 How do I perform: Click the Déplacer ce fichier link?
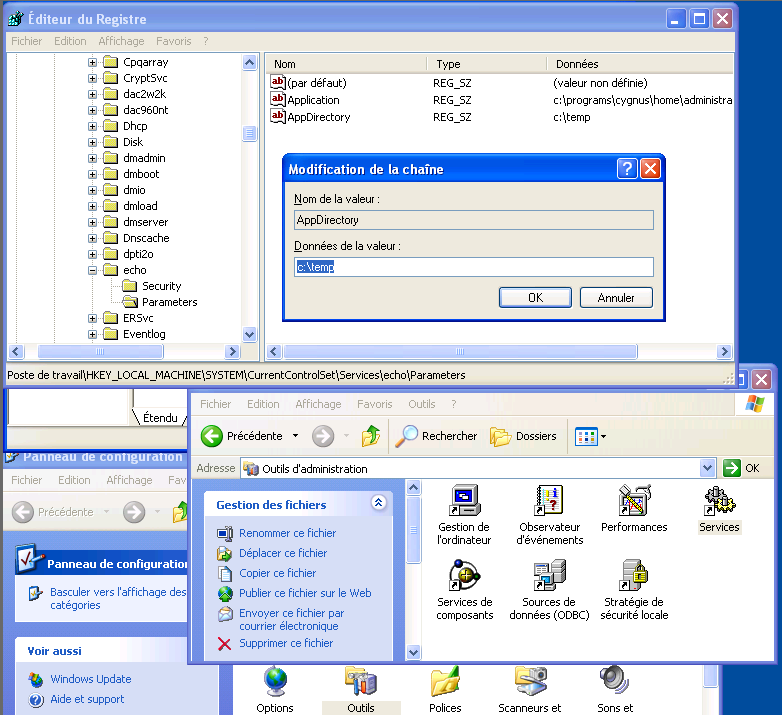[x=283, y=553]
